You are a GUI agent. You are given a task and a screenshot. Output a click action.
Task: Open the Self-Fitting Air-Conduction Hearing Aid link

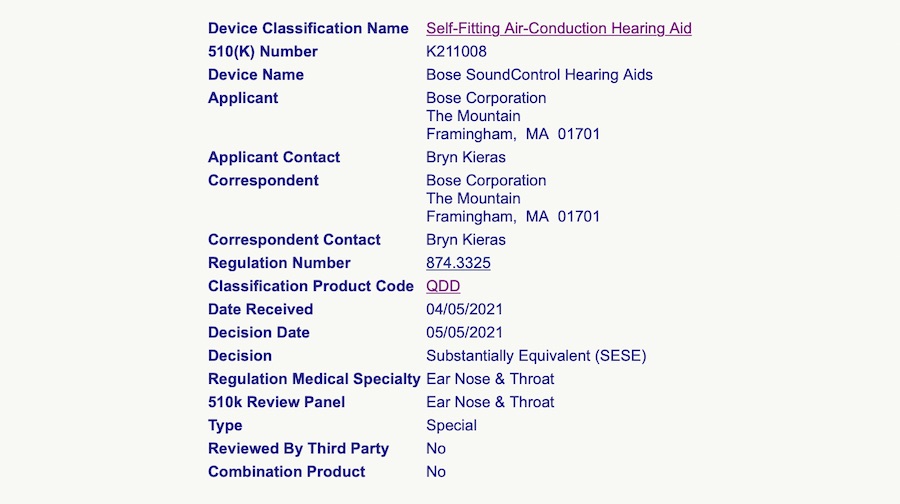pos(558,28)
